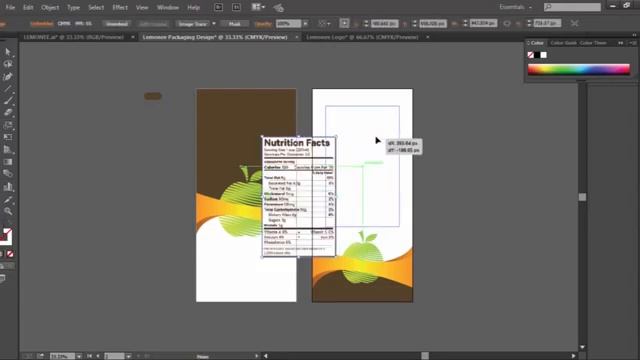Click the Isolate object icon in the control bar

click(x=575, y=23)
